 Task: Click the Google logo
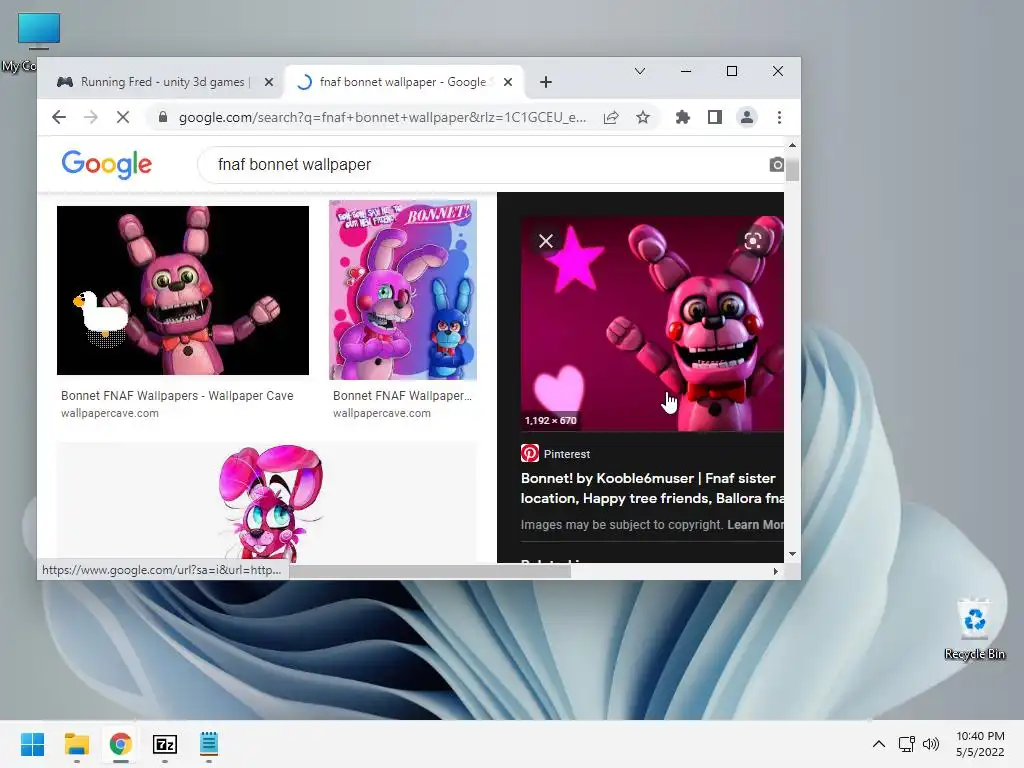(x=106, y=164)
